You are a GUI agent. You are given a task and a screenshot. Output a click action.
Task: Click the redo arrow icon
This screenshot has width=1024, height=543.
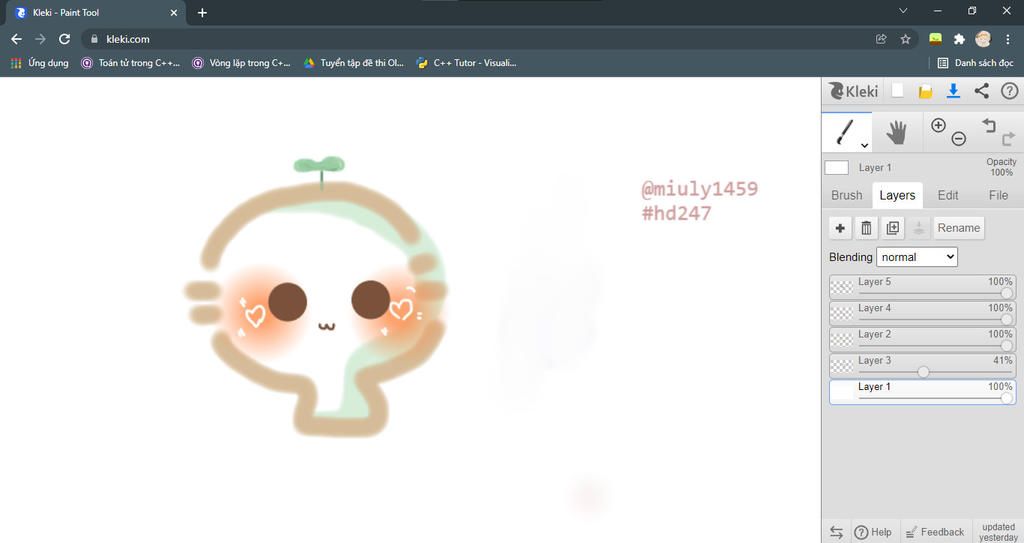1008,139
